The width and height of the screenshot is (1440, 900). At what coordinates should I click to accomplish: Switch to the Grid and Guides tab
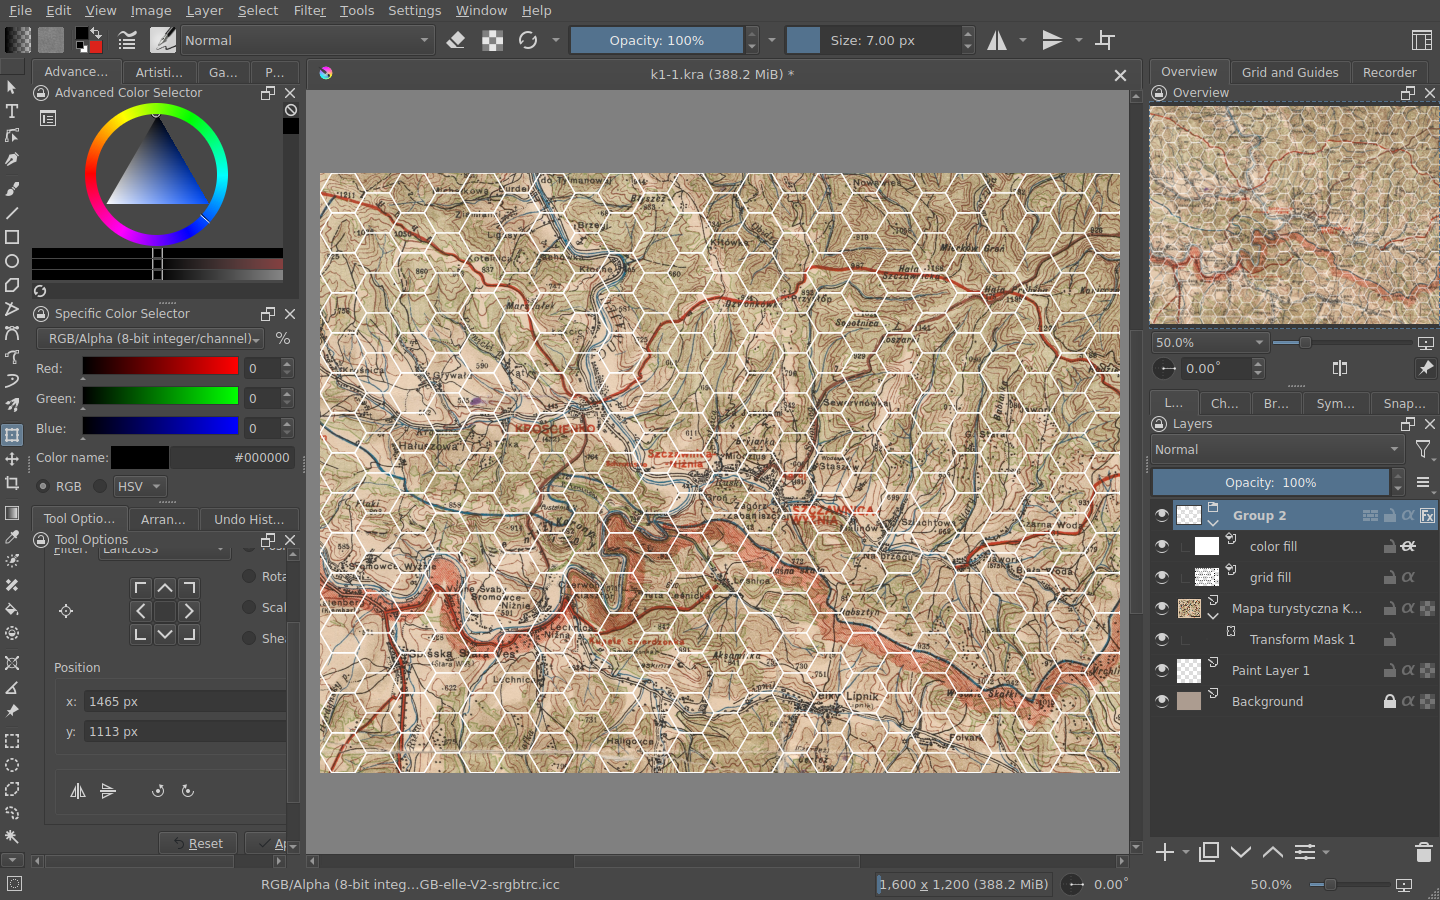[x=1290, y=72]
